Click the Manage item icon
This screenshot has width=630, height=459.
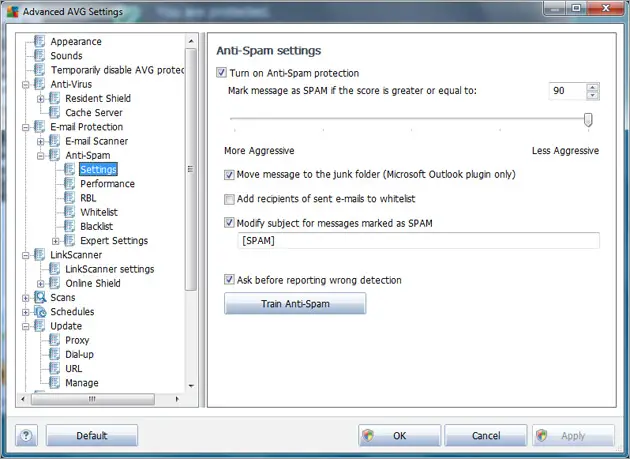54,383
